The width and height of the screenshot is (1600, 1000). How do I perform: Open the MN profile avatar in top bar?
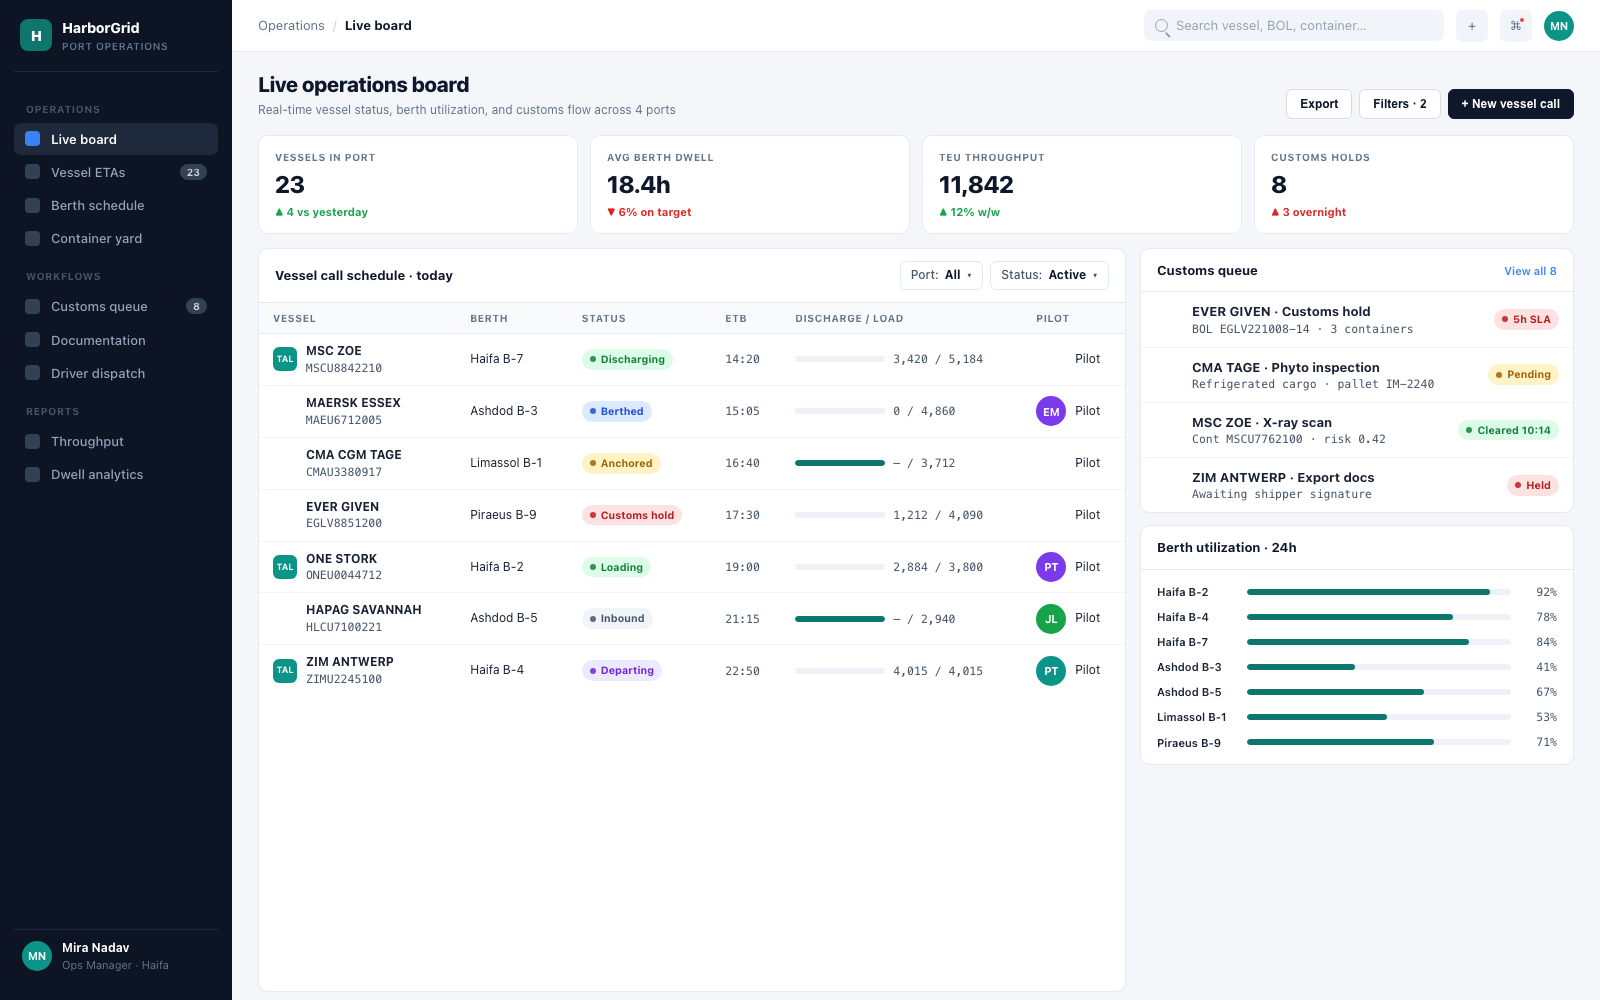1559,26
